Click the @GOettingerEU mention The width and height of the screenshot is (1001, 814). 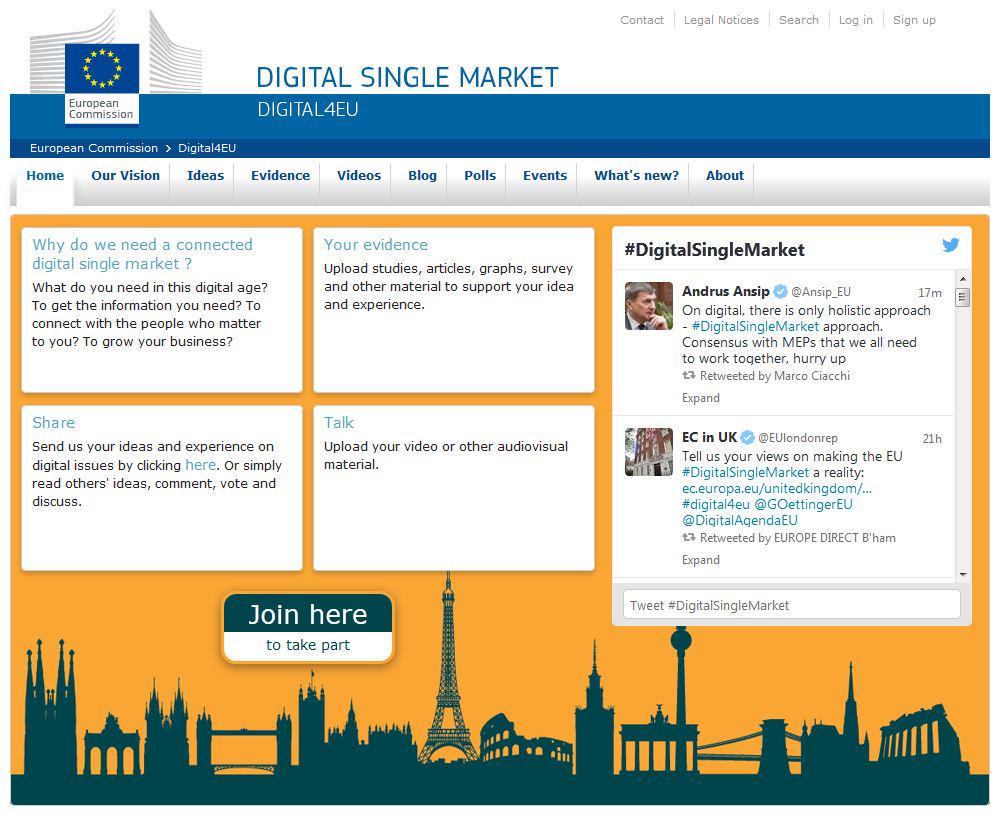tap(803, 504)
